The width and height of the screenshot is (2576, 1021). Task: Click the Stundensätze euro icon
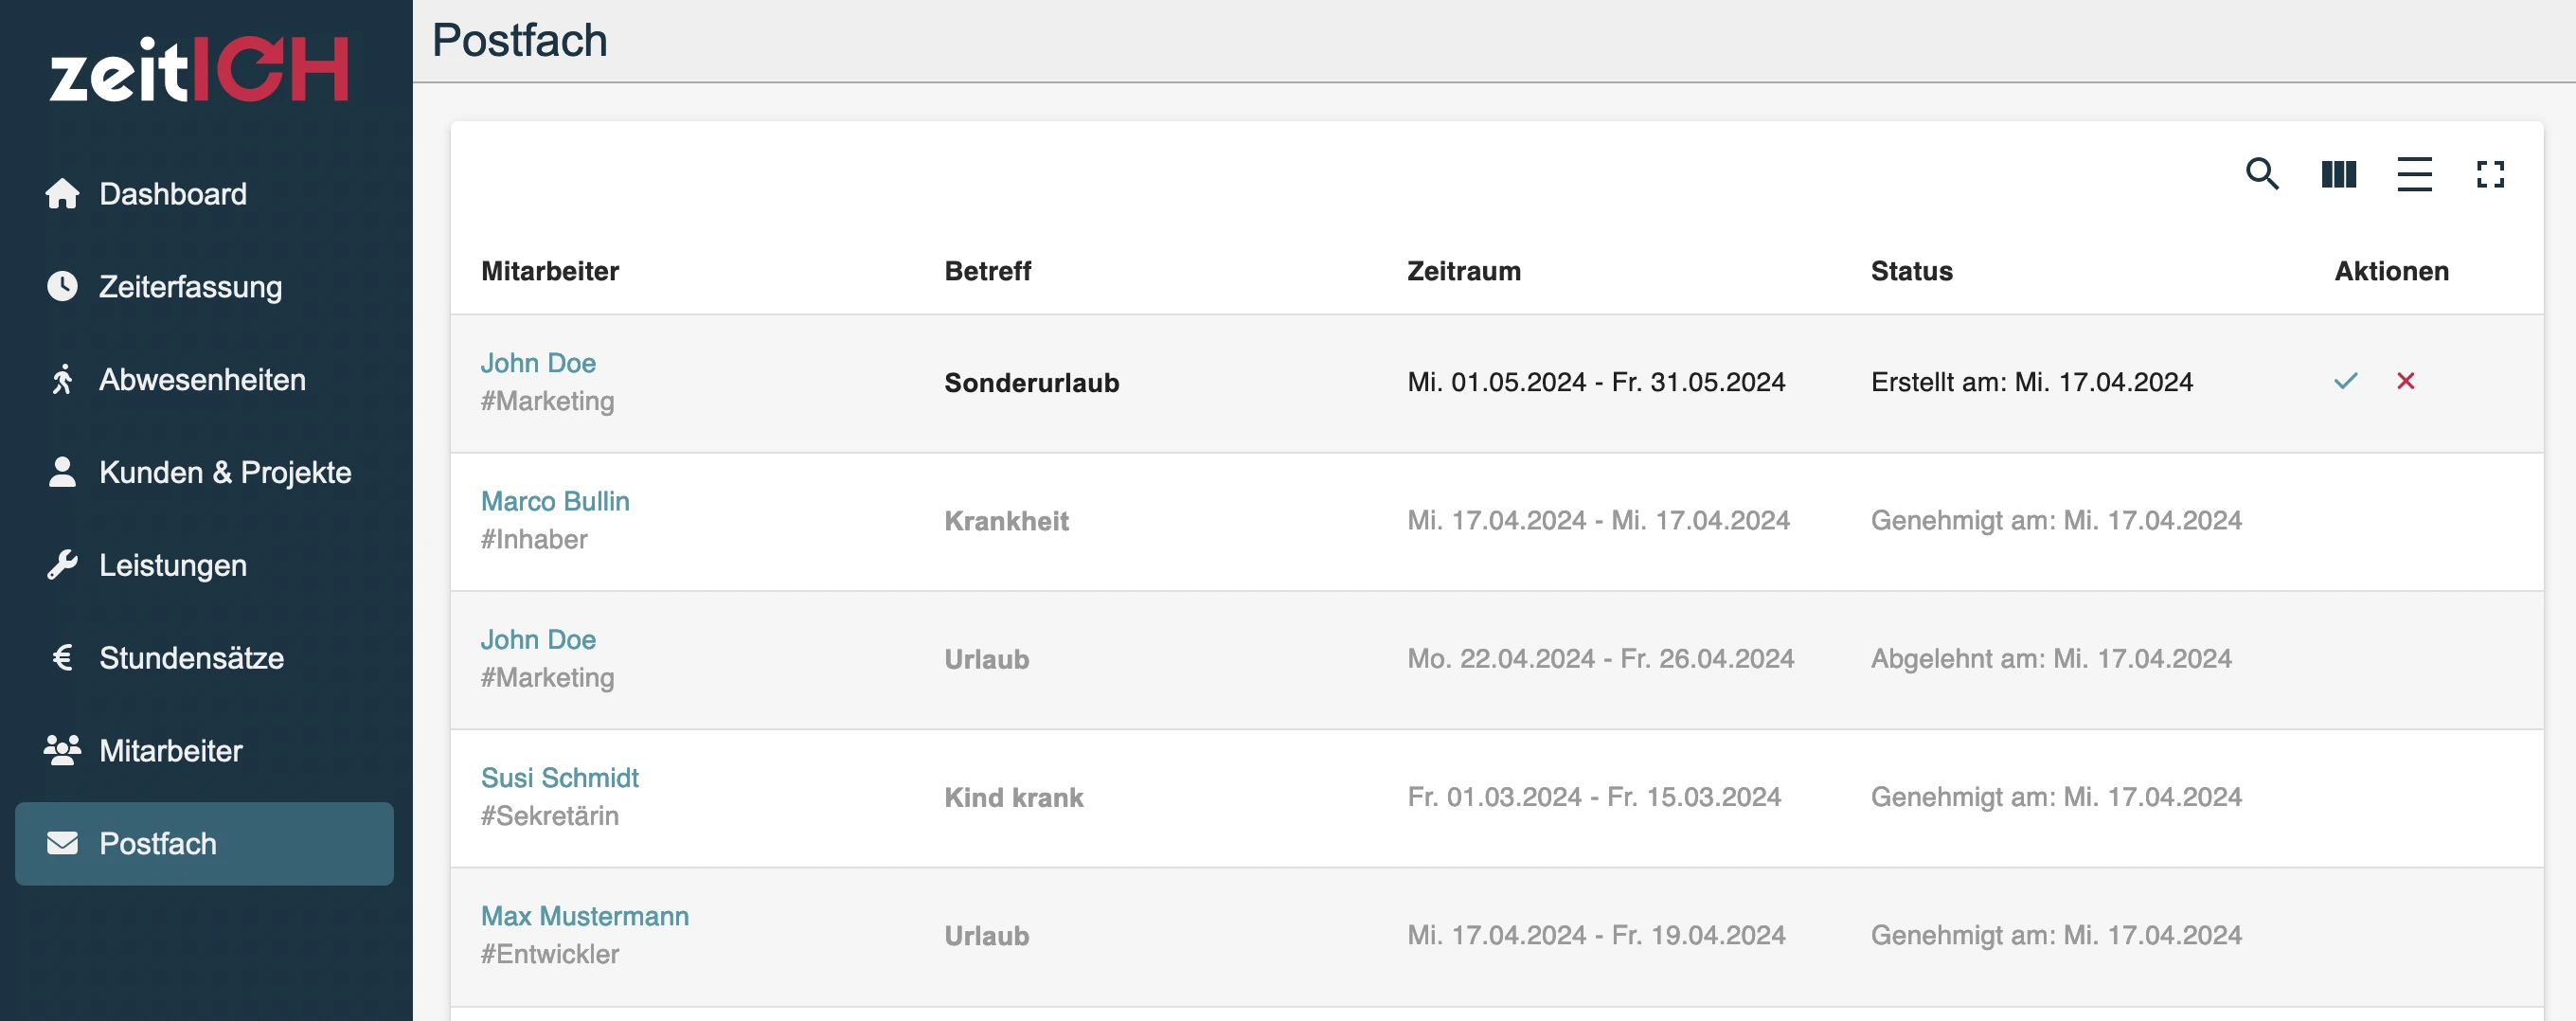[x=62, y=658]
